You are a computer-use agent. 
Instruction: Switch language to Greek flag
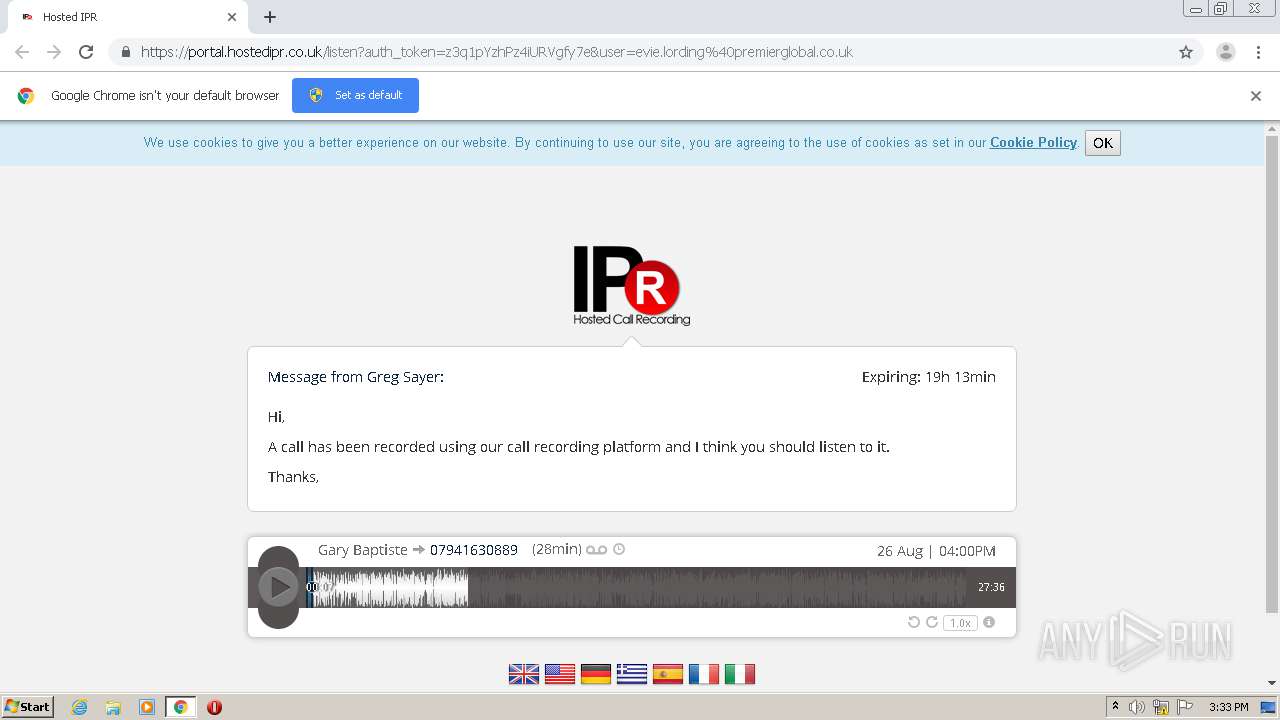point(632,675)
